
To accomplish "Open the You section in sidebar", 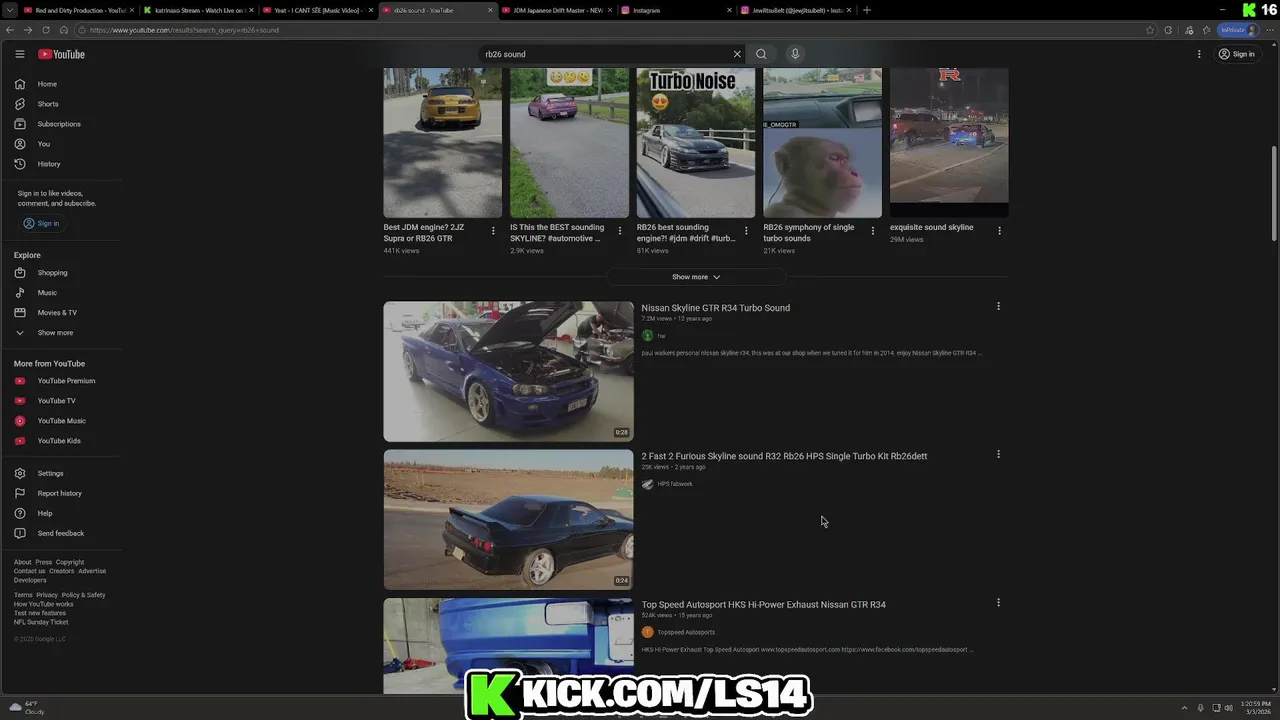I will coord(43,144).
